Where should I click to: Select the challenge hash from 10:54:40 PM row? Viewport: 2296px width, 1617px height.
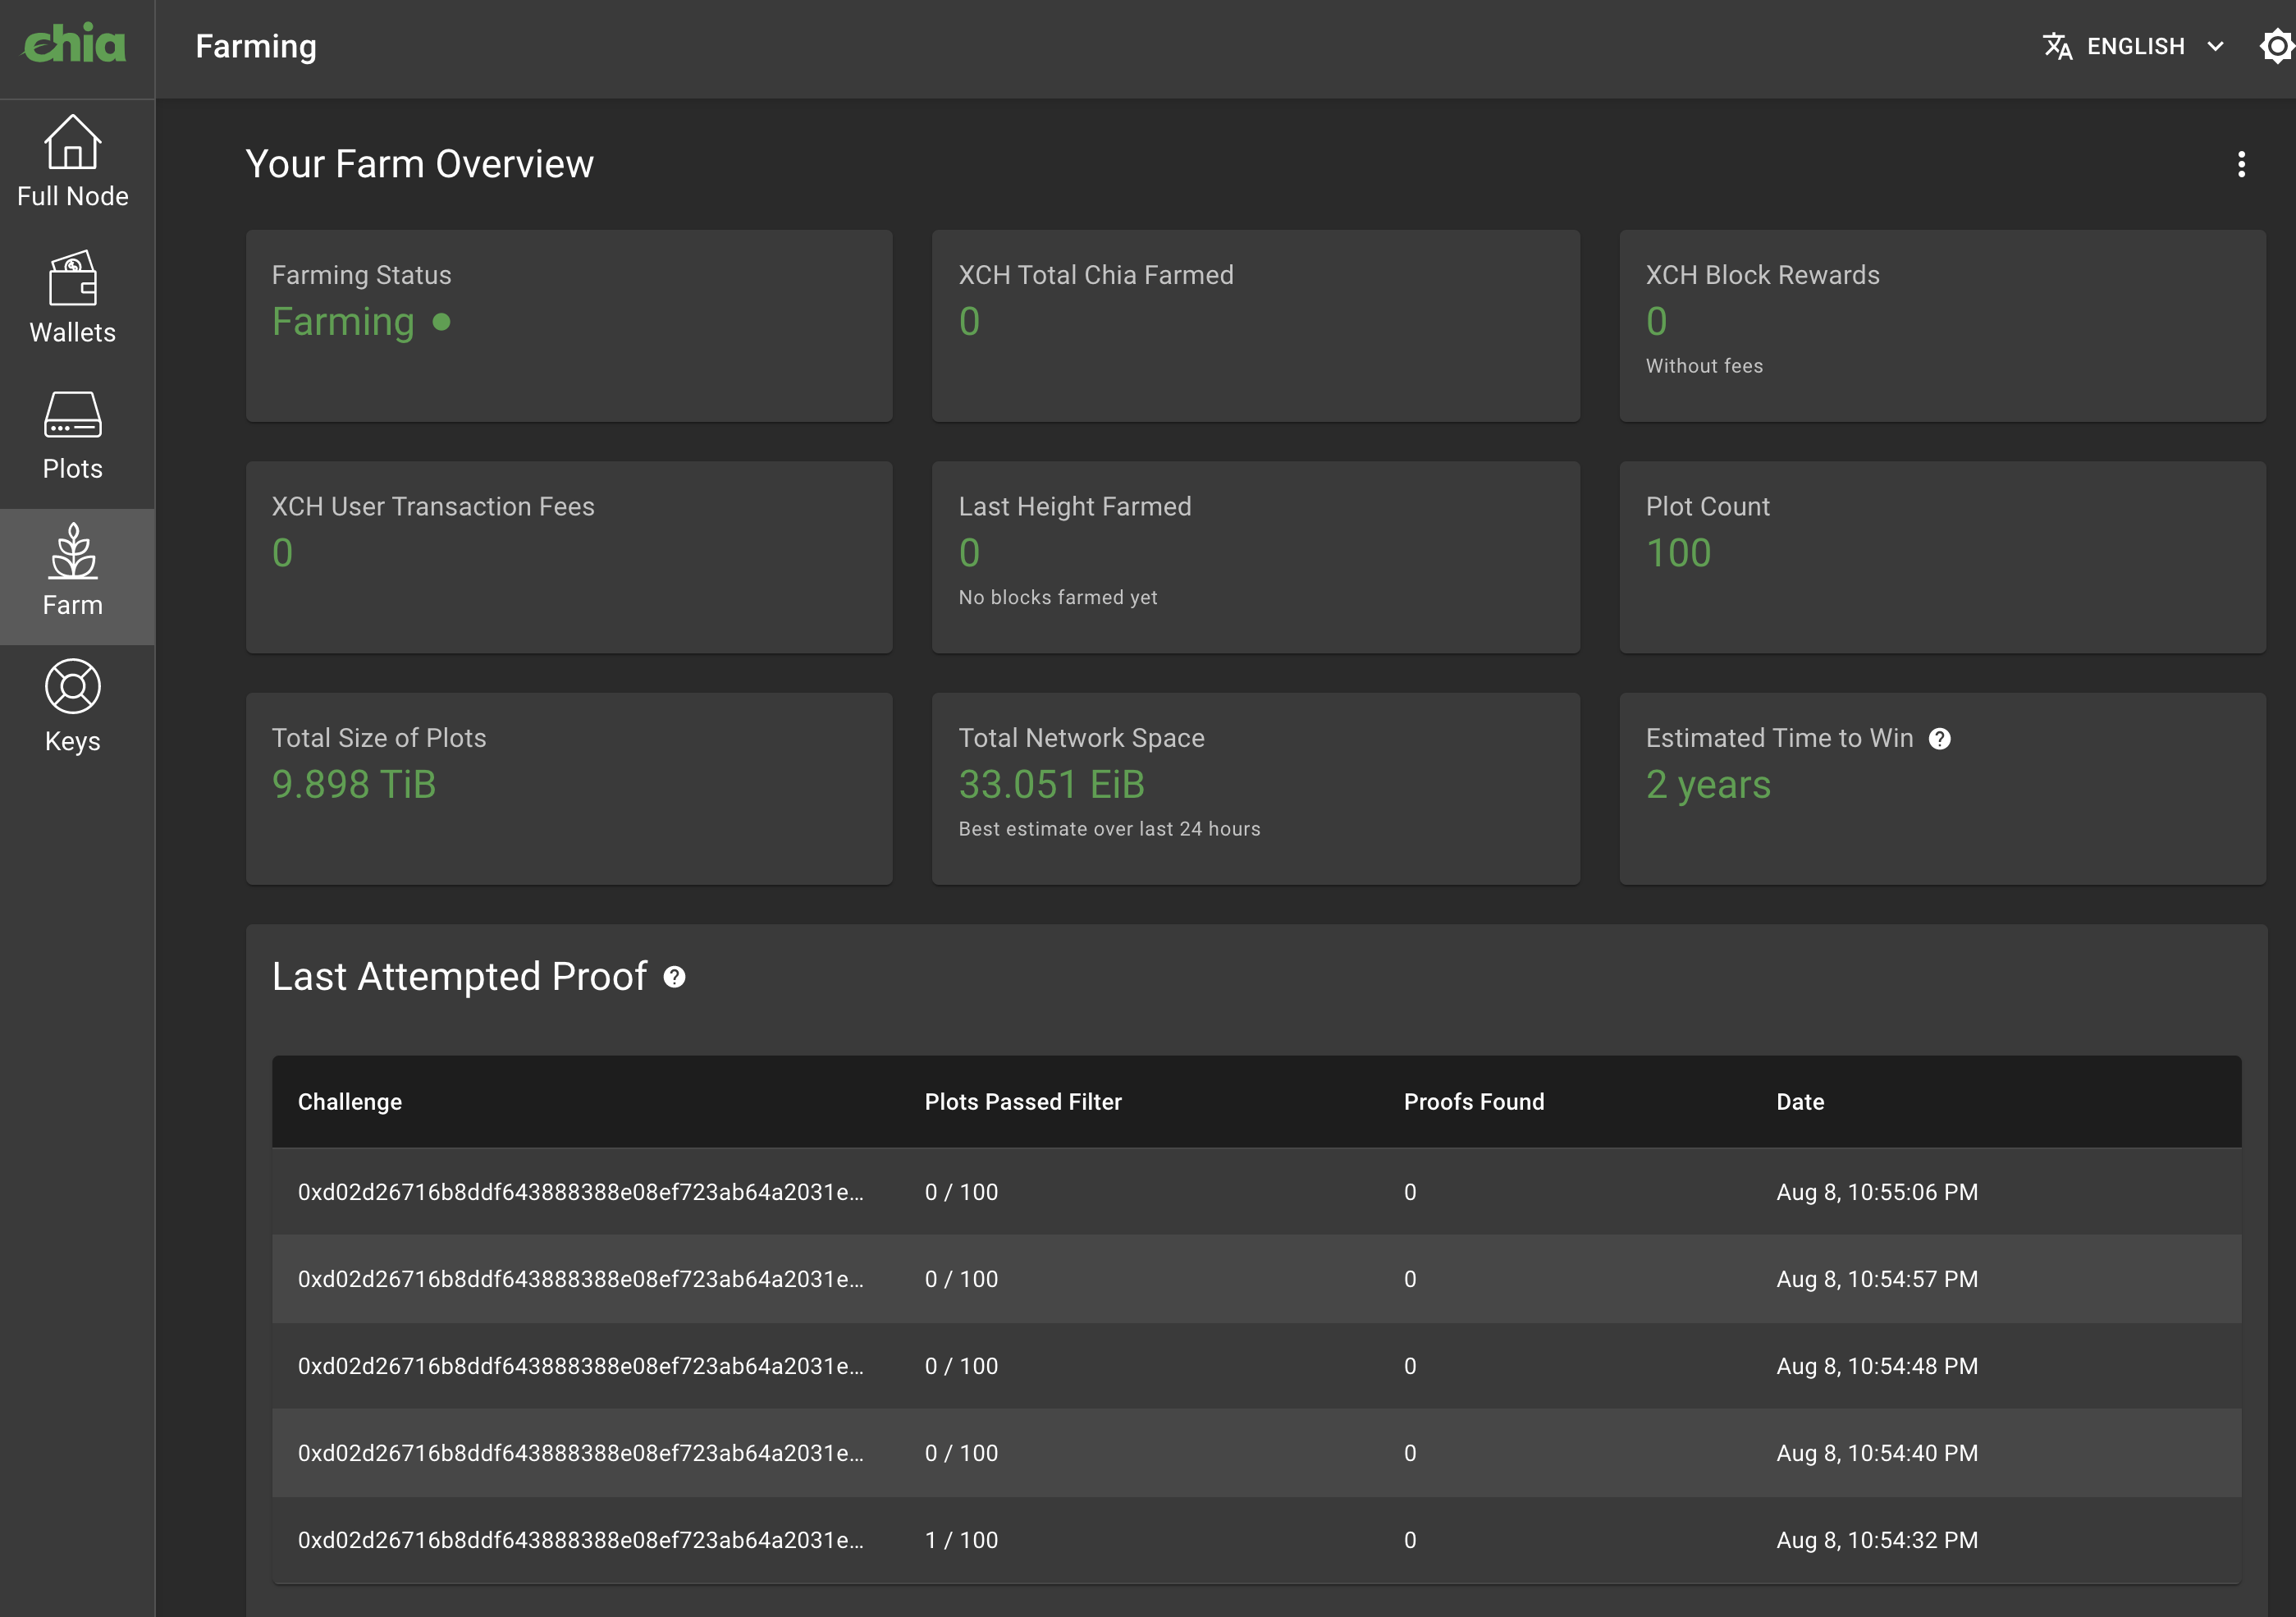click(x=581, y=1453)
